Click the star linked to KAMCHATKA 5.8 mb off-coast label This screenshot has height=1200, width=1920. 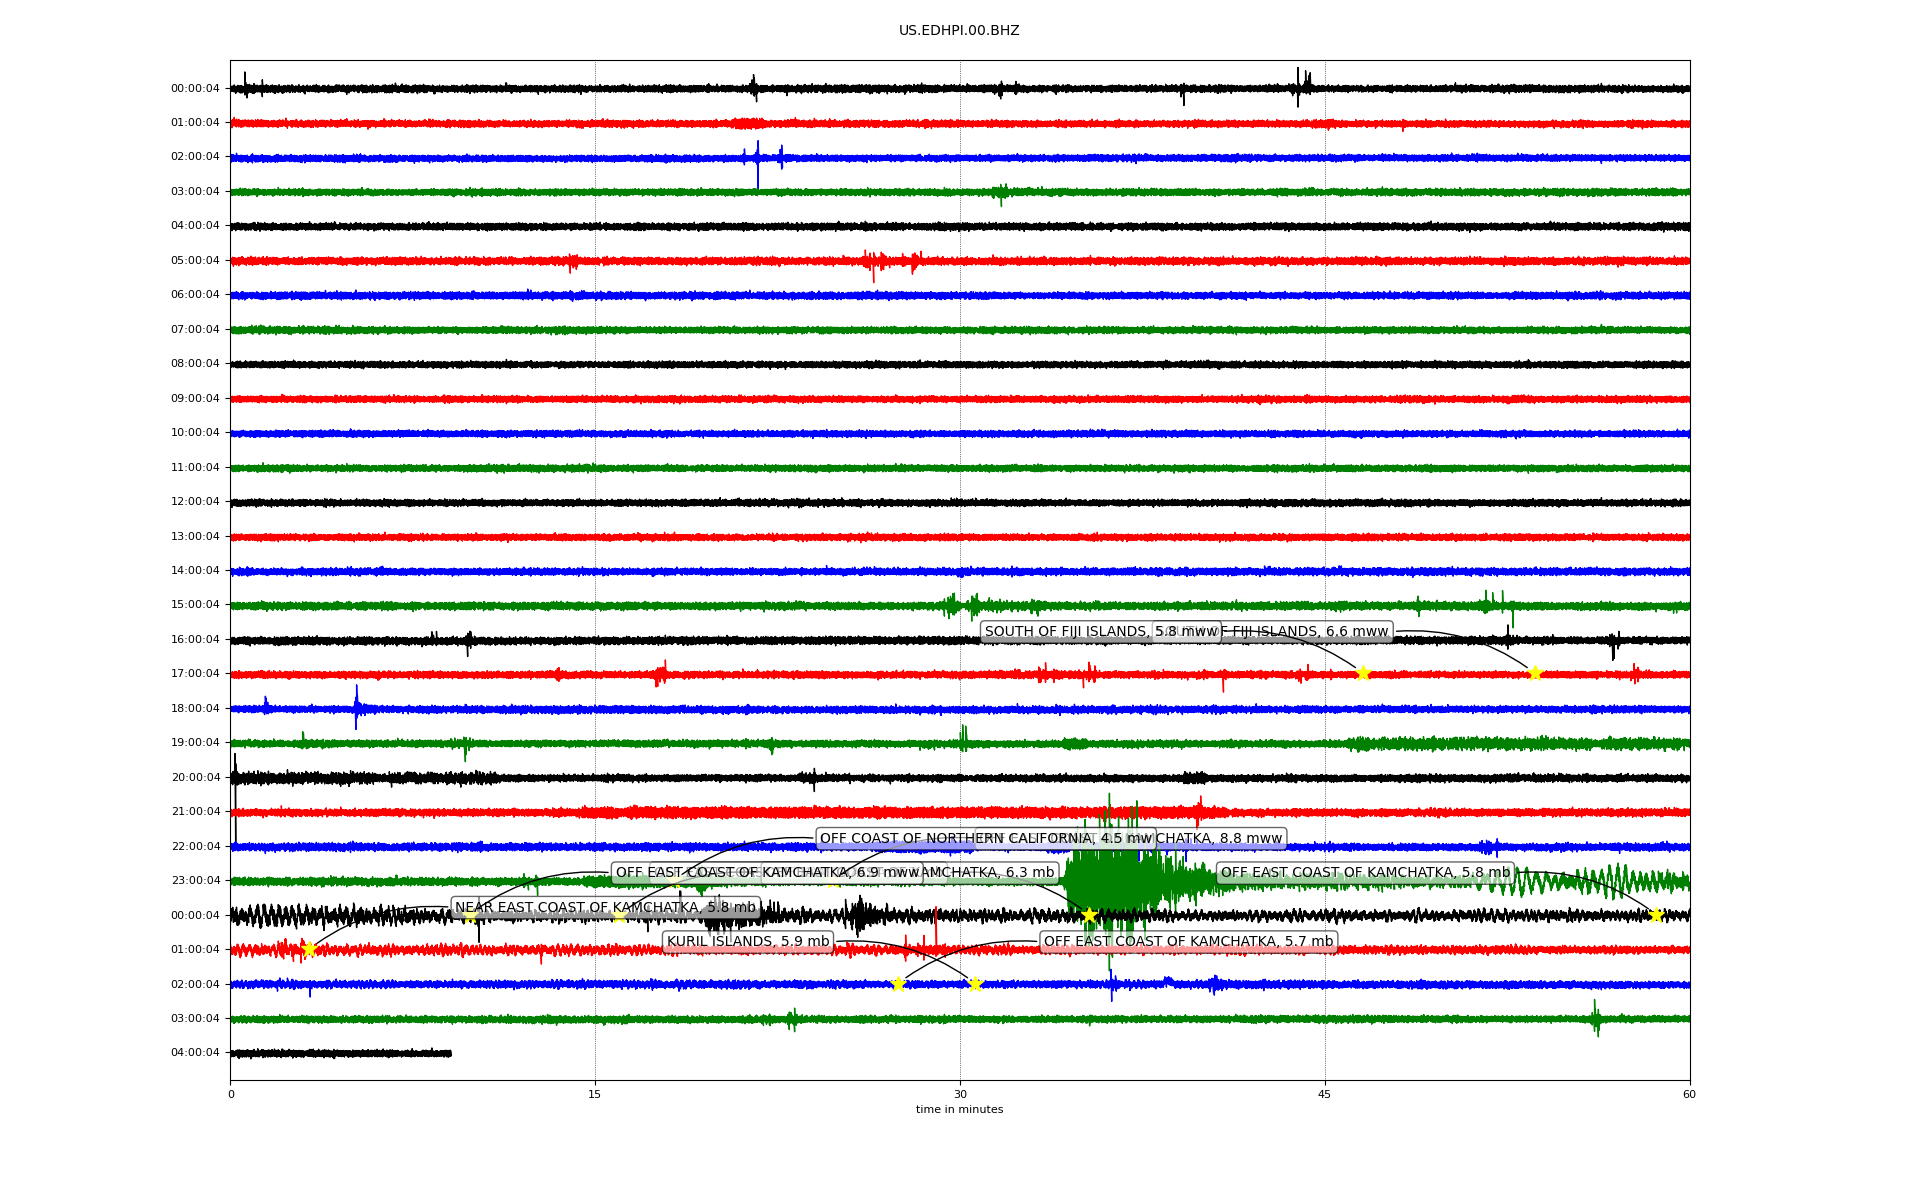[x=1655, y=915]
